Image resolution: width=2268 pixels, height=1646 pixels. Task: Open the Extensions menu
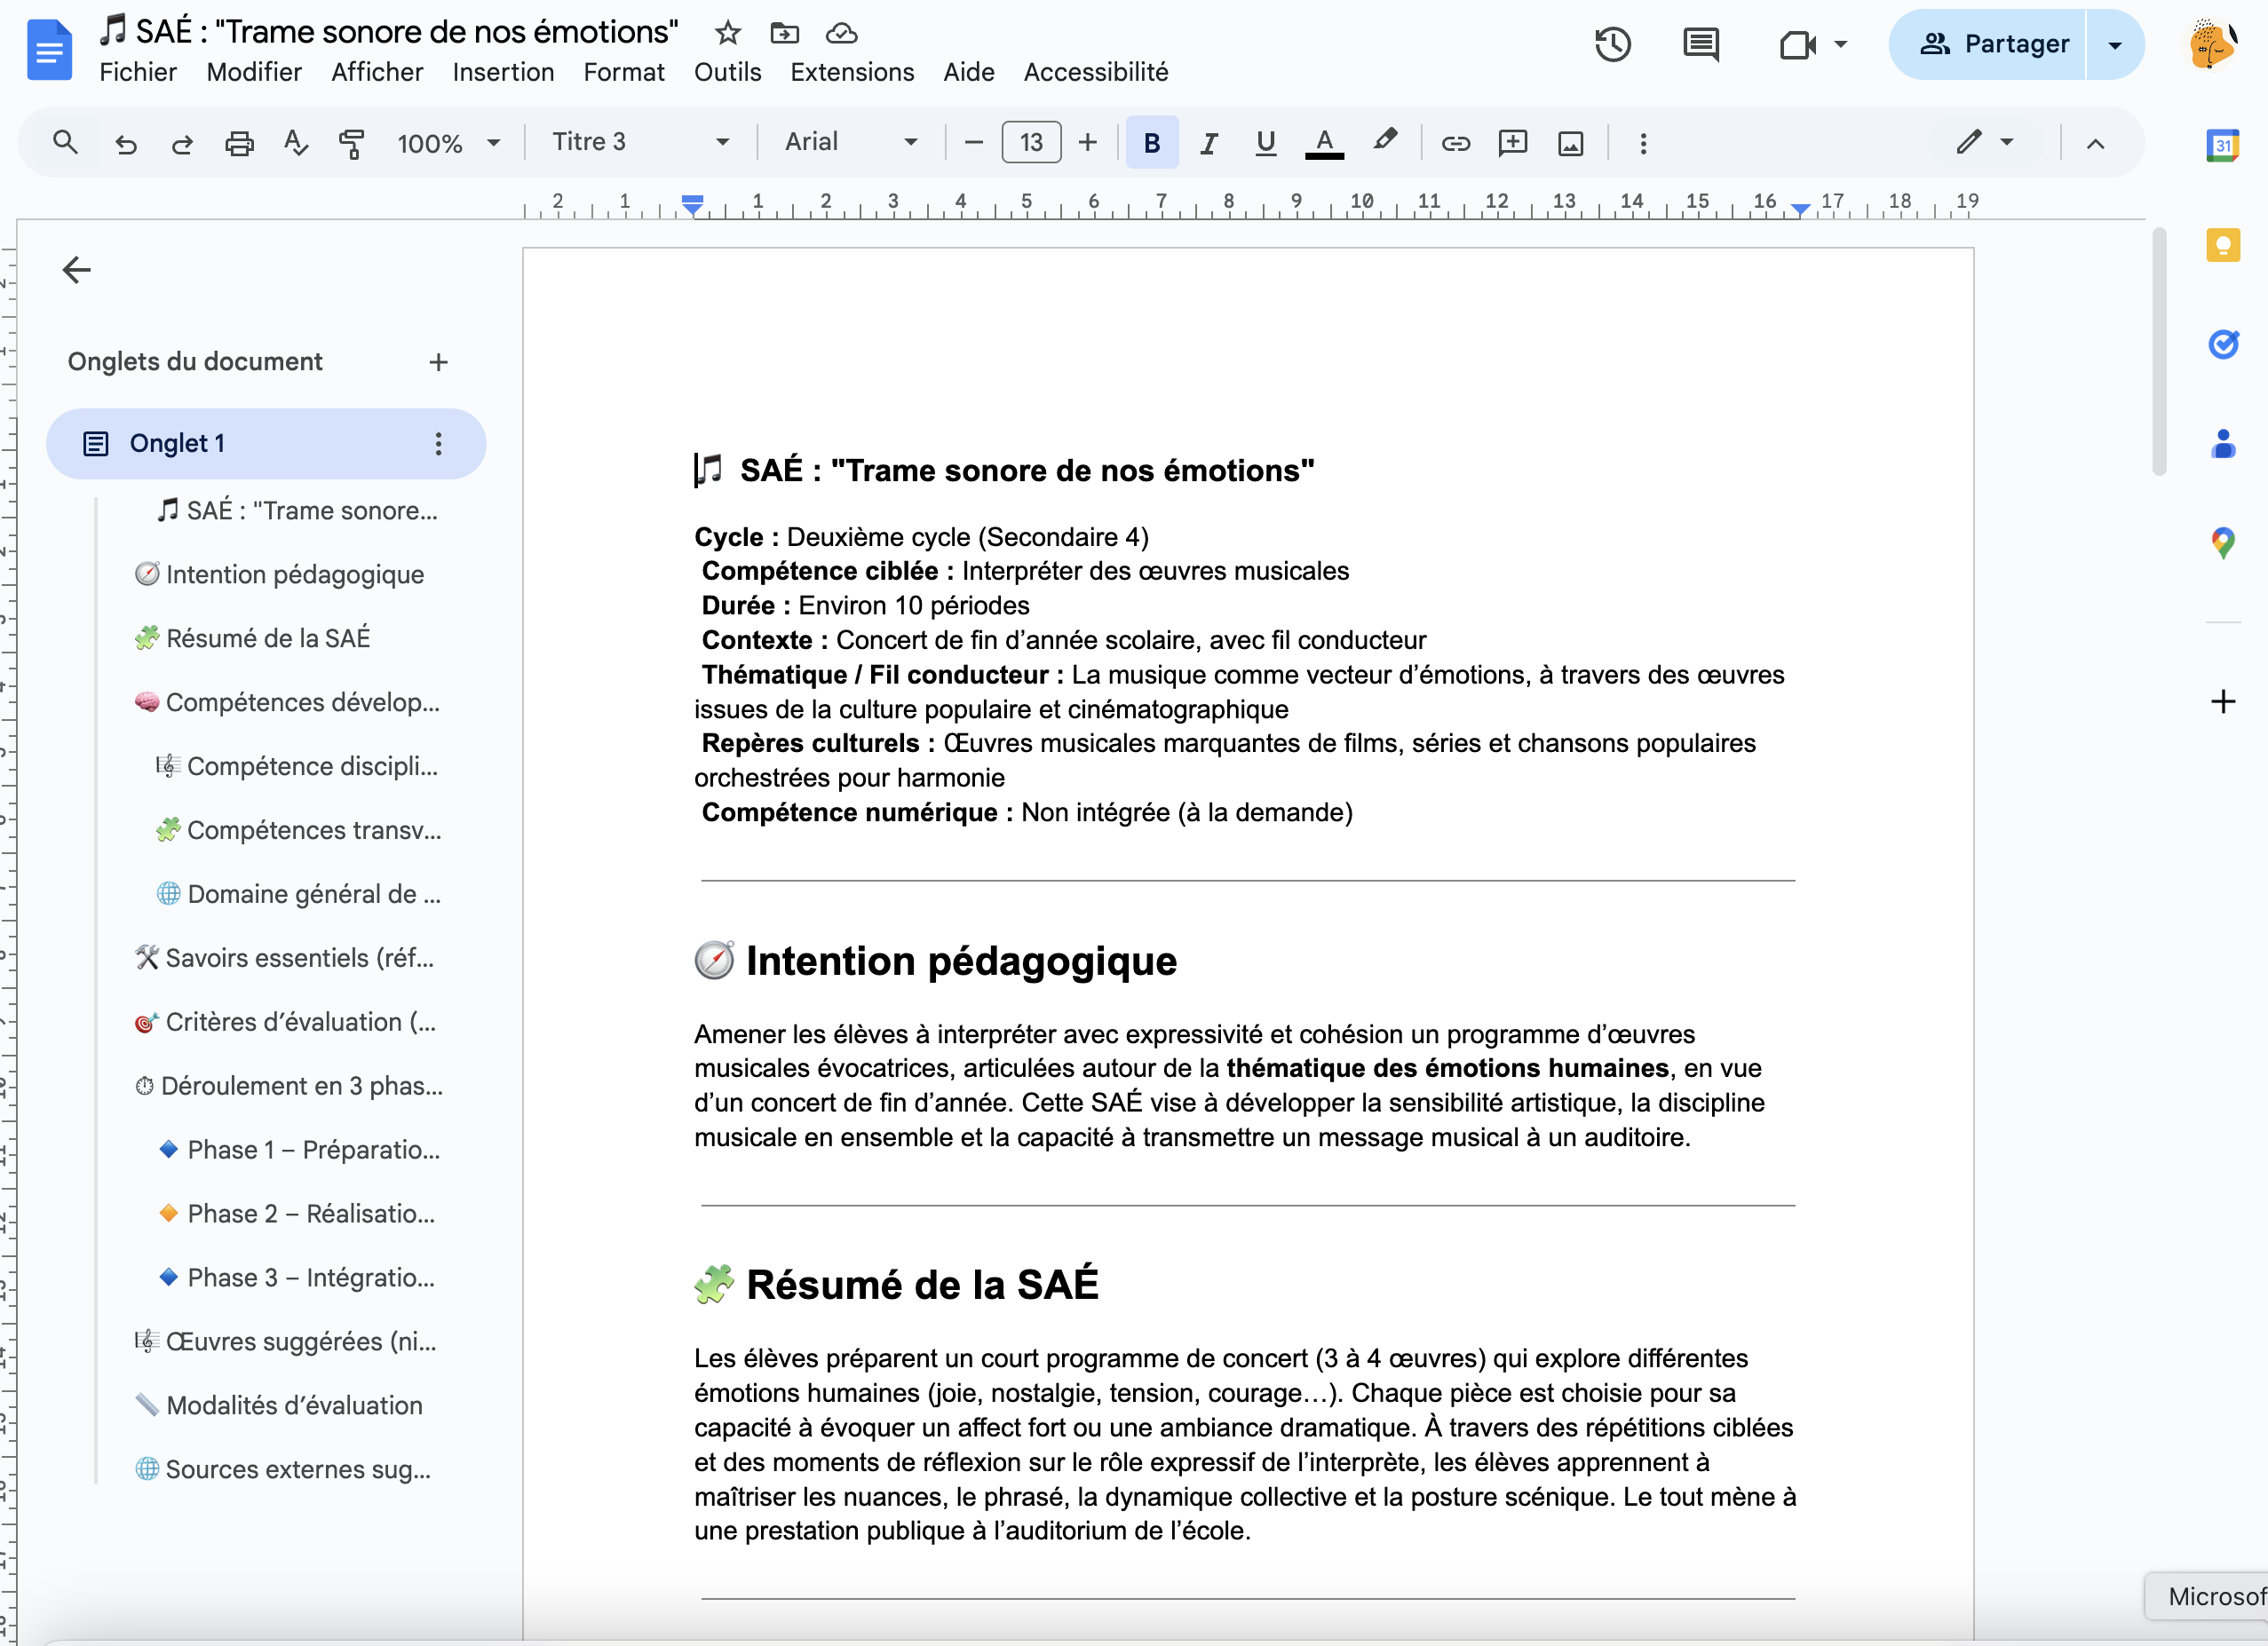click(x=852, y=72)
